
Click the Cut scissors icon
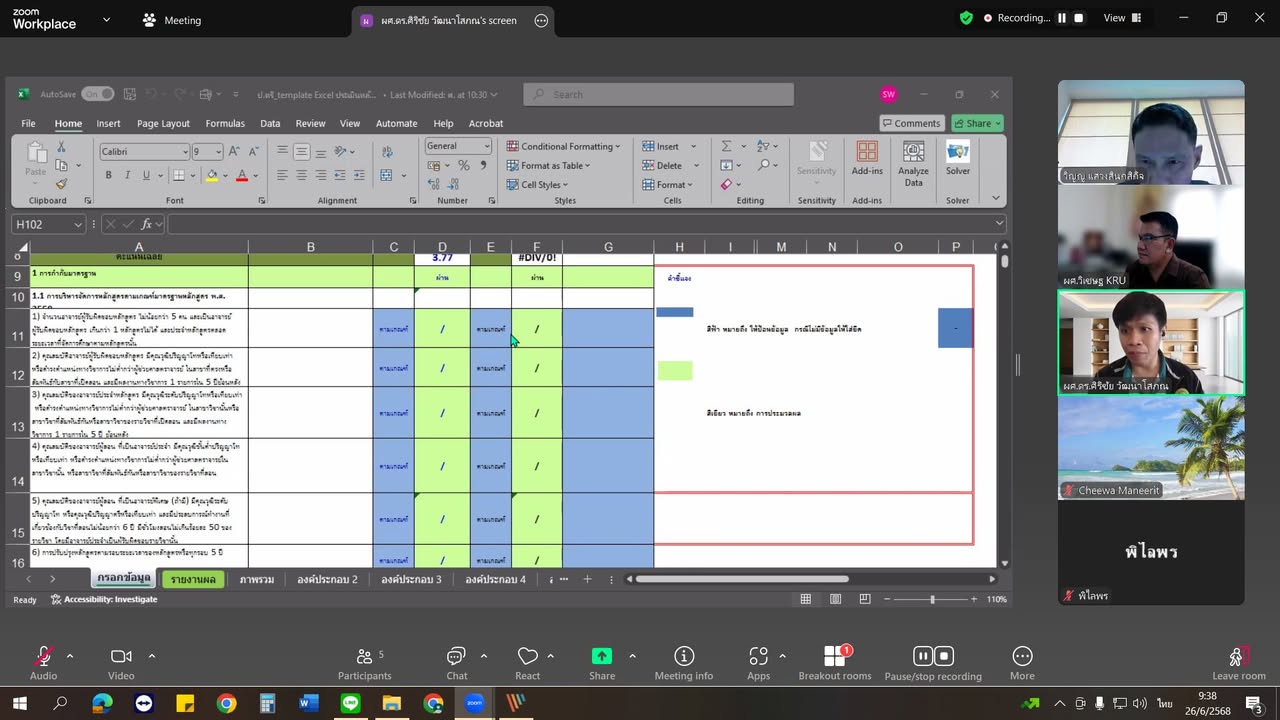[61, 147]
